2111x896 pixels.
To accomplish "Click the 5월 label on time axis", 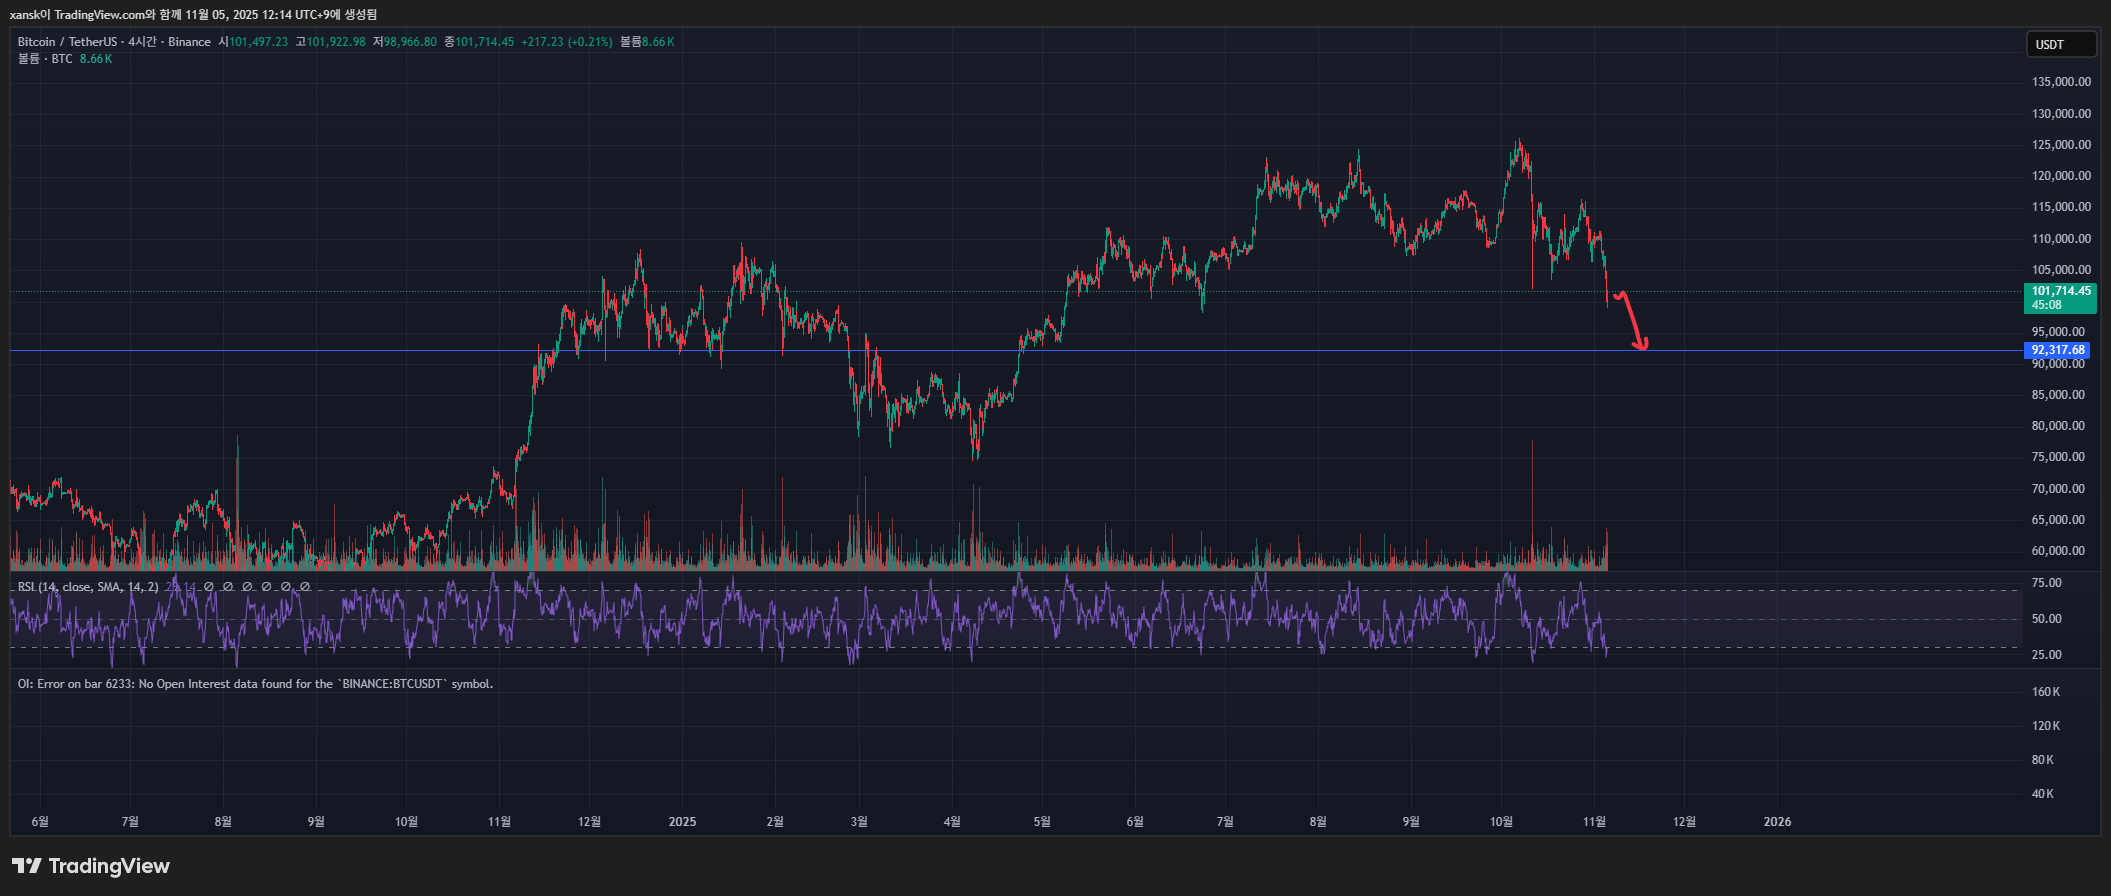I will click(1042, 822).
